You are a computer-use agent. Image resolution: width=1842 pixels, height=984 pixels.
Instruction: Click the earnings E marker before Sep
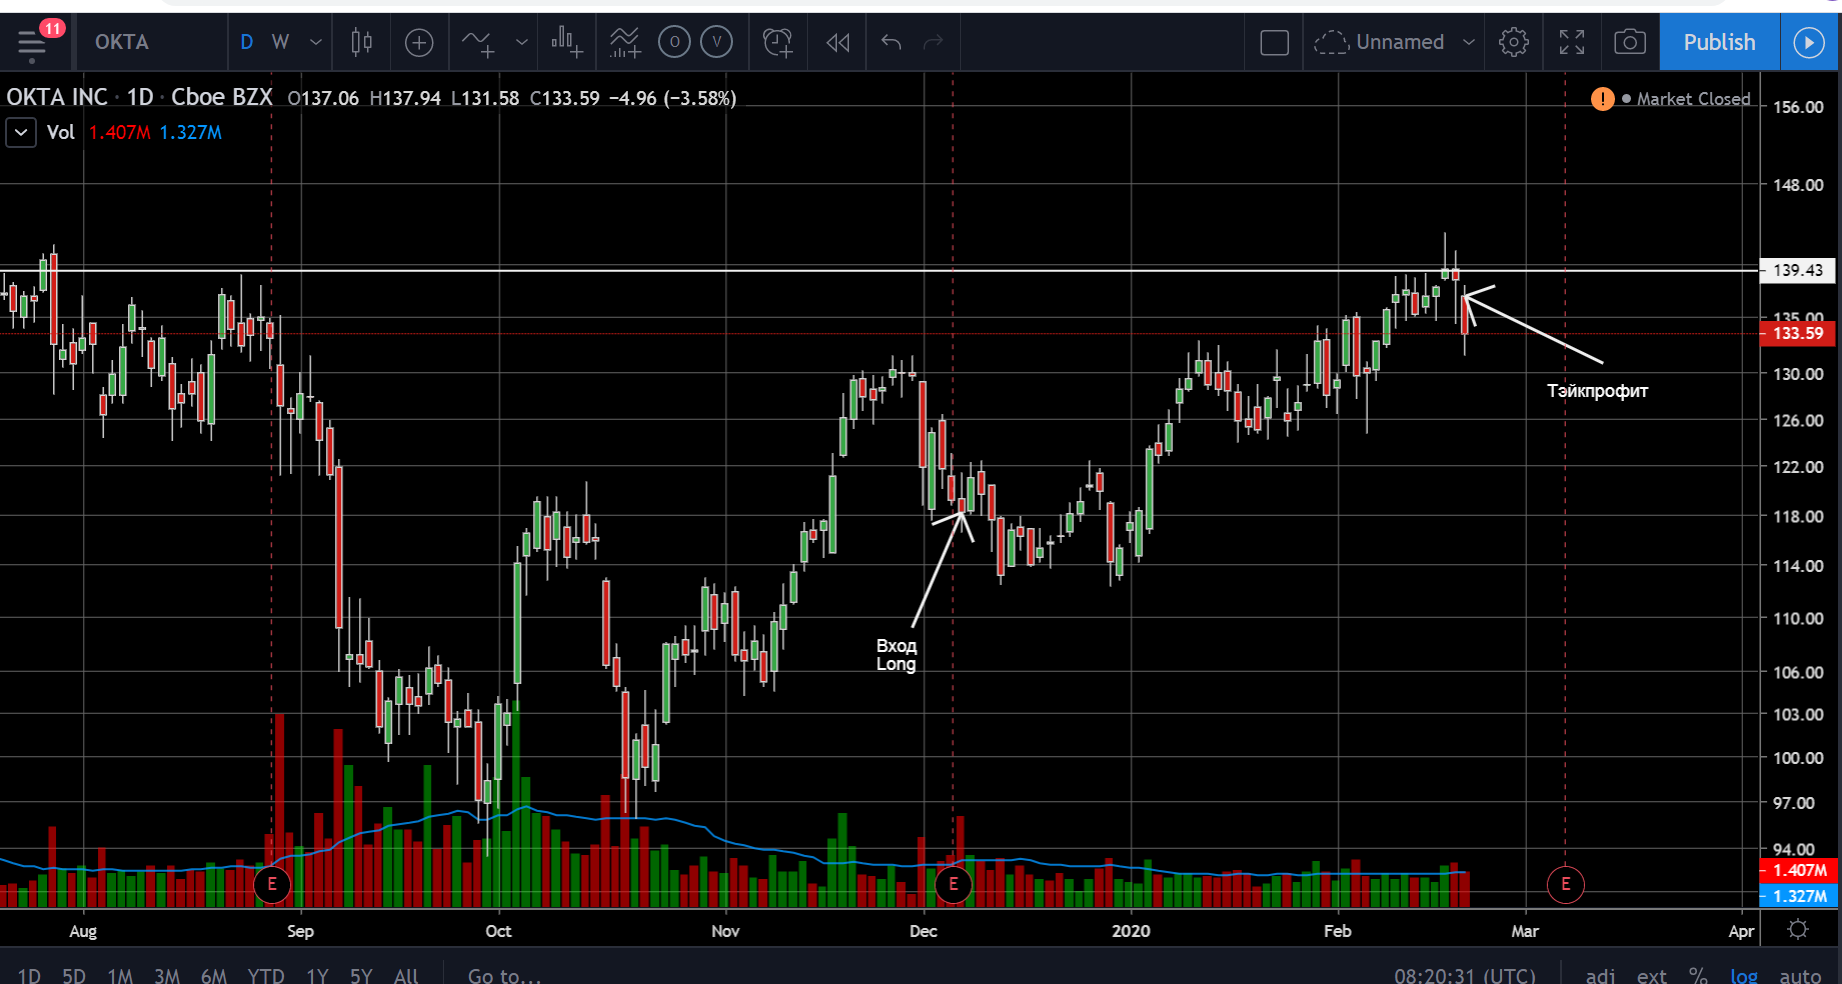click(x=272, y=884)
